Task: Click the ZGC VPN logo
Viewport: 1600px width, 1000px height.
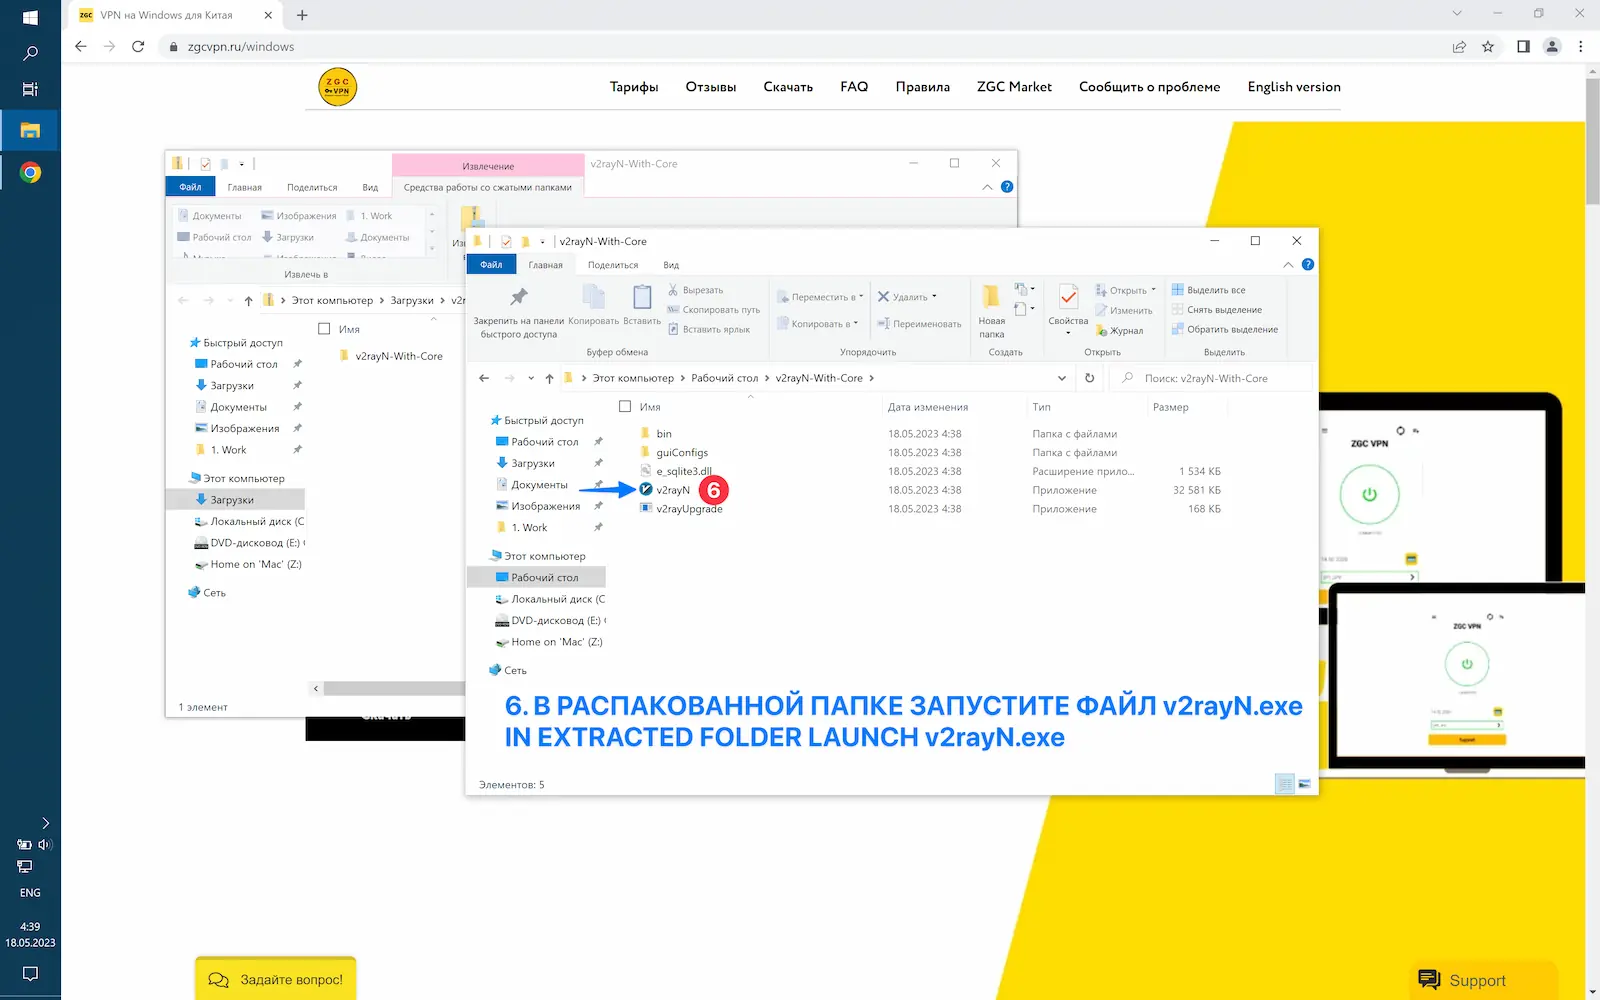Action: (x=338, y=87)
